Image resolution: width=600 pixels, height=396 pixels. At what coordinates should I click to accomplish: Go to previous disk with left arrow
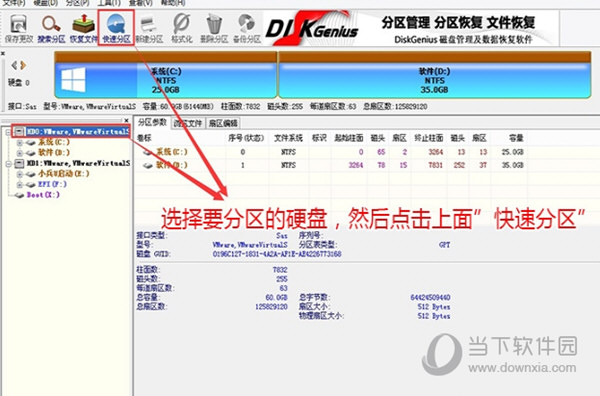coord(14,65)
